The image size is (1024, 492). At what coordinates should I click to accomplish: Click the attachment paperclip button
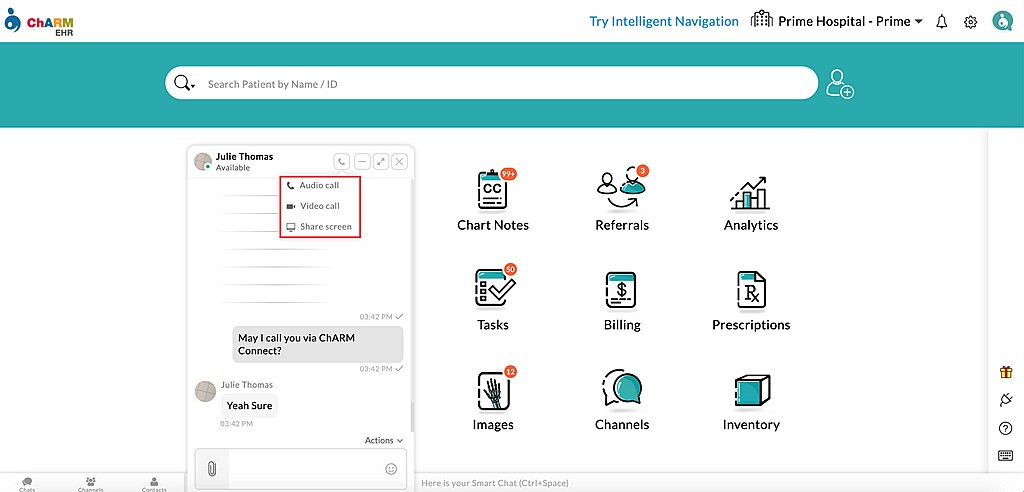[212, 468]
